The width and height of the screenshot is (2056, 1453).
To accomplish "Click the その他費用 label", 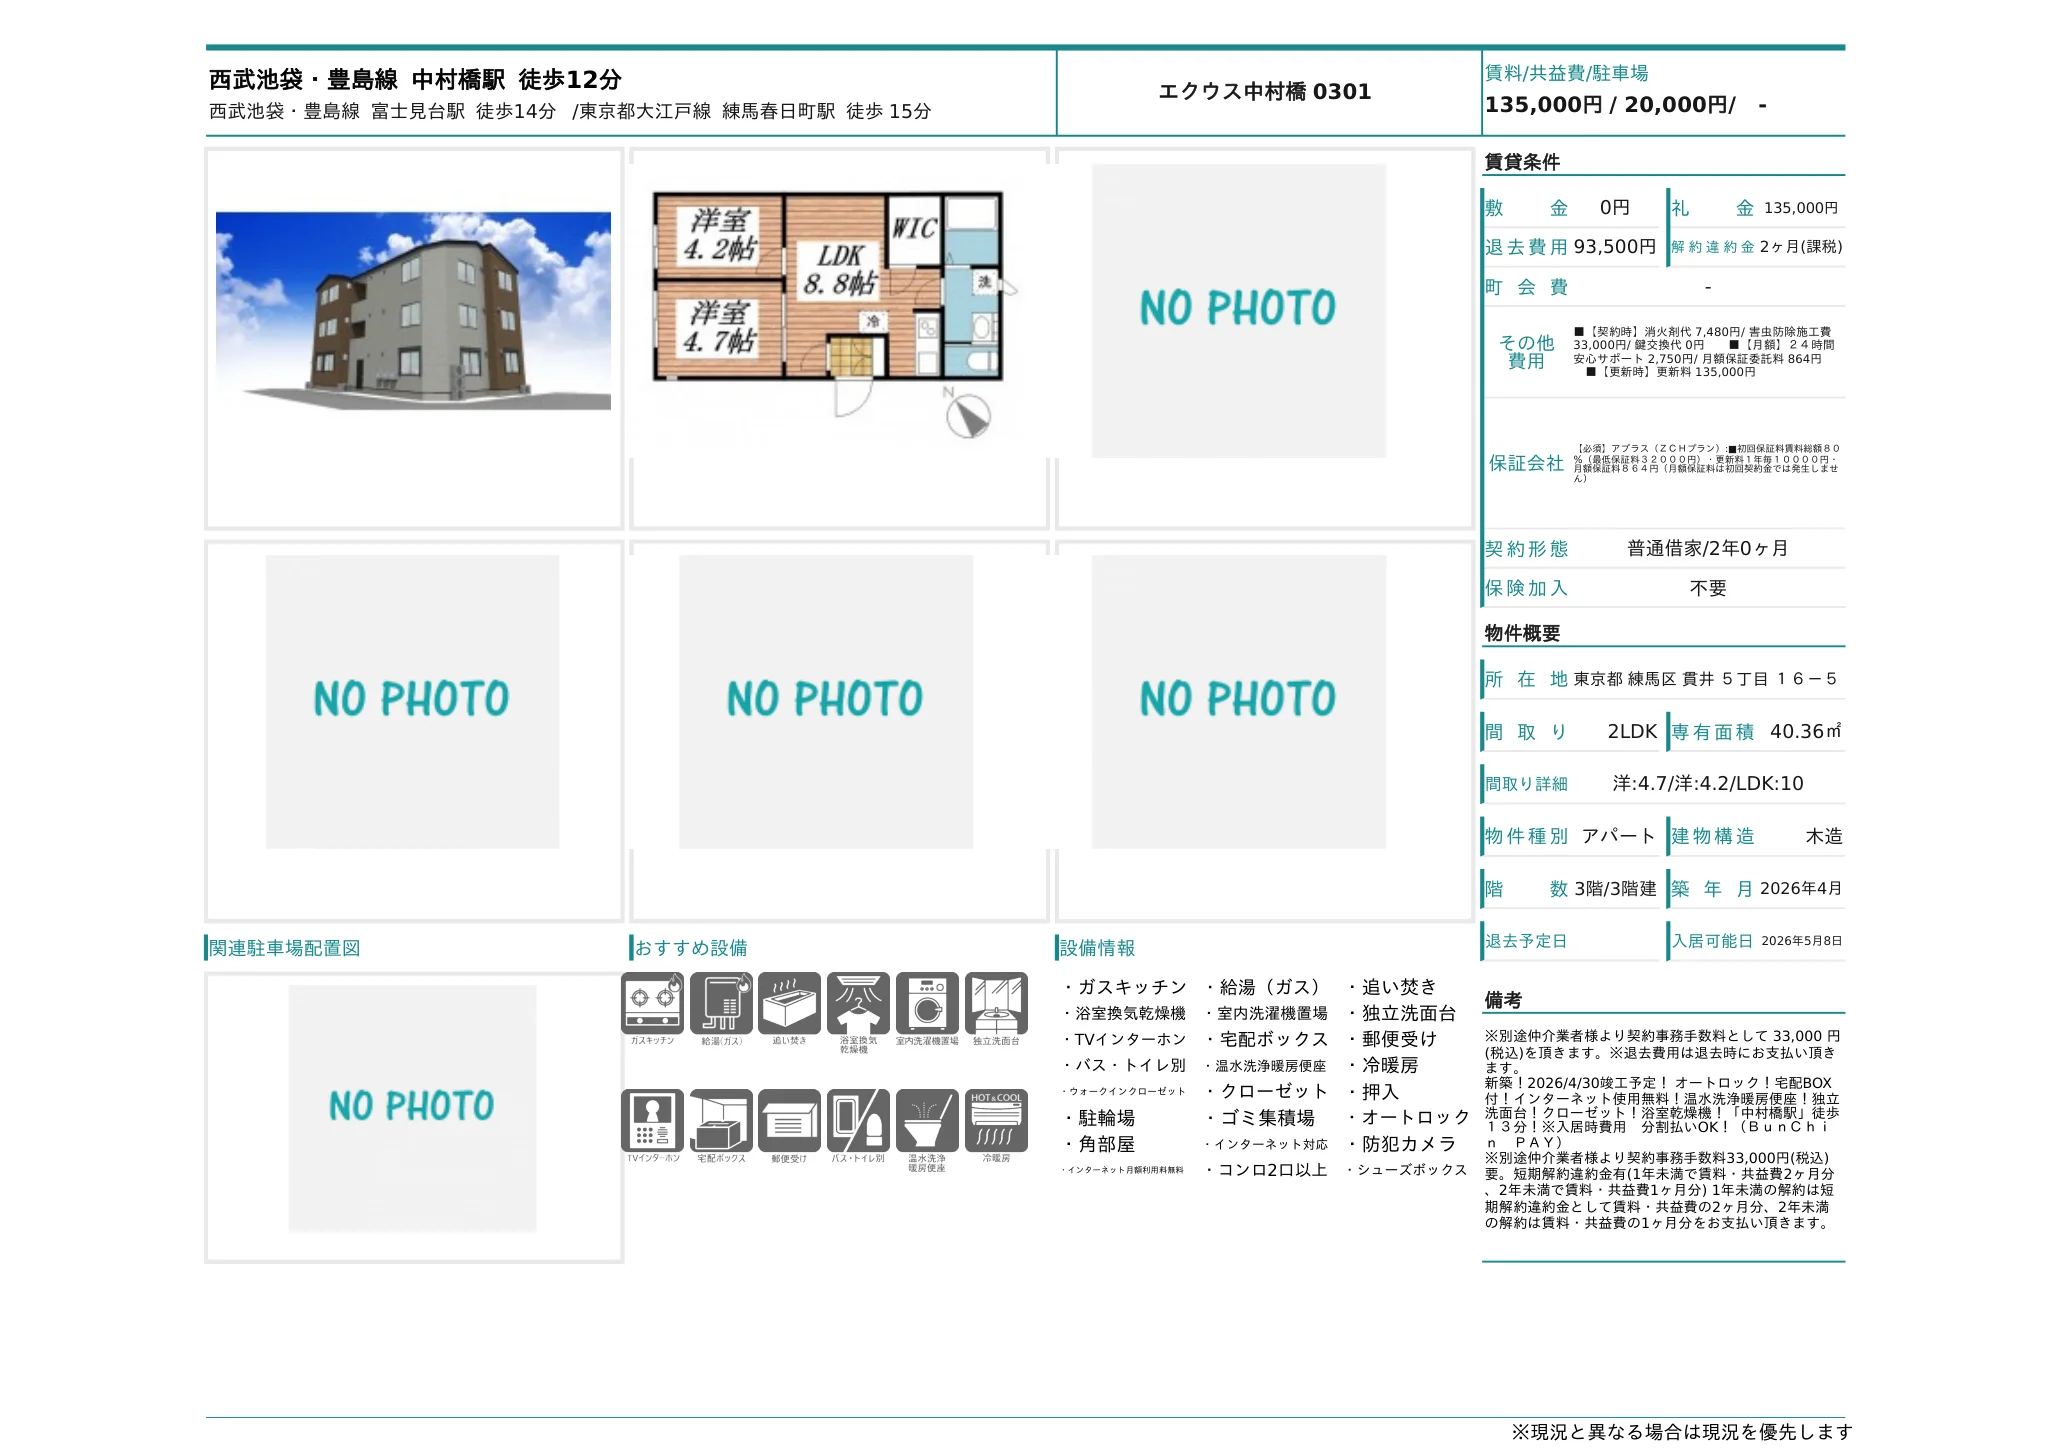I will 1526,352.
